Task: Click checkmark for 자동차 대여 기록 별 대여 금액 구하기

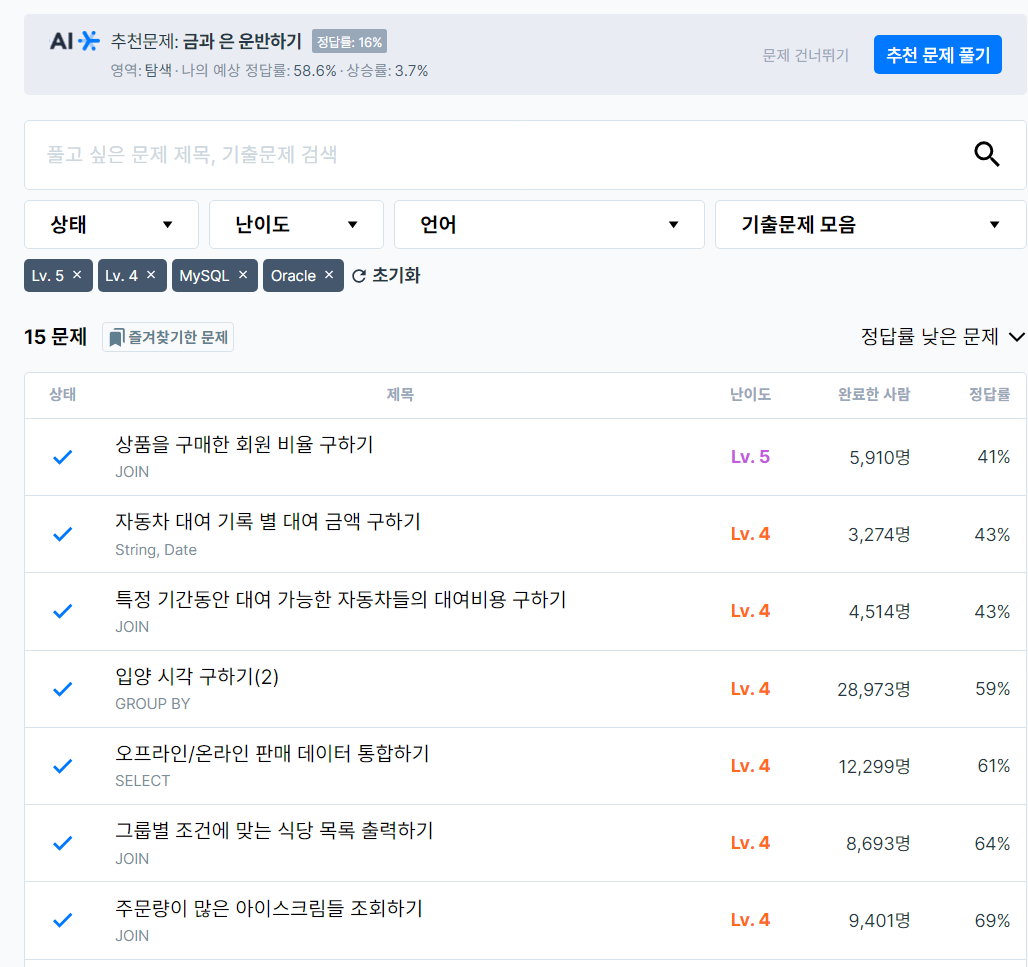Action: click(62, 534)
